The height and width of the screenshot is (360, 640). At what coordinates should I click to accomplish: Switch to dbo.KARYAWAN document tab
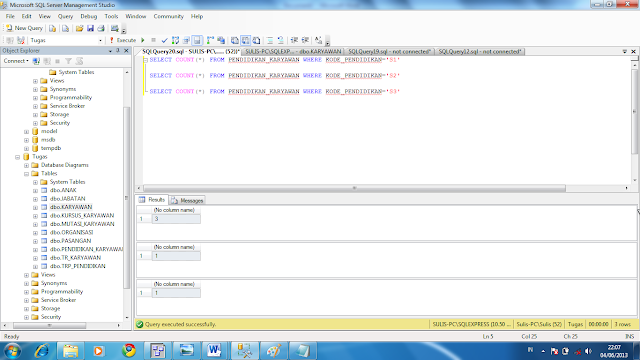(293, 51)
